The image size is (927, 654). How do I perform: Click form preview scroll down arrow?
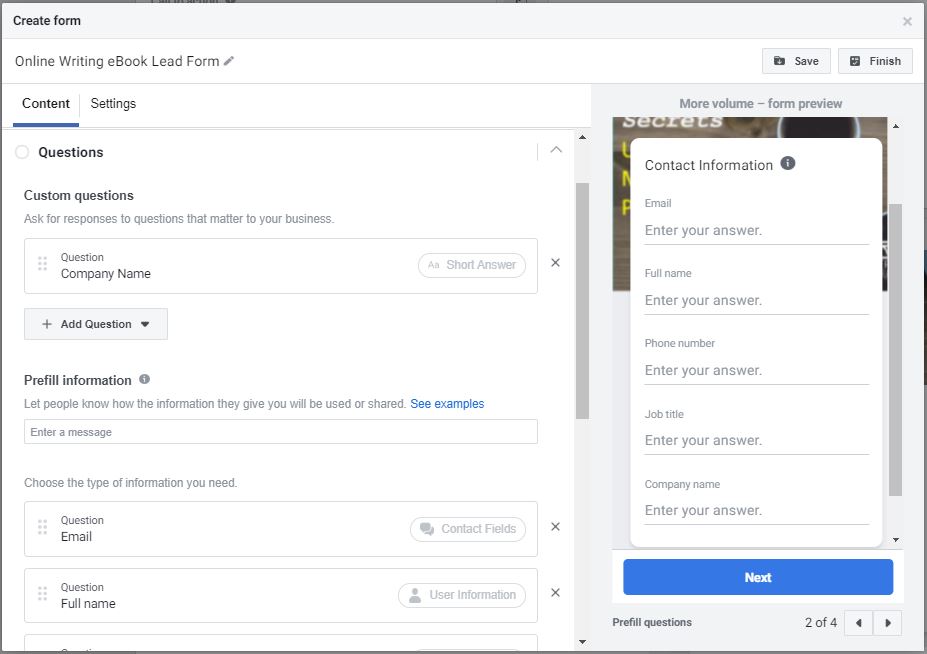point(896,540)
